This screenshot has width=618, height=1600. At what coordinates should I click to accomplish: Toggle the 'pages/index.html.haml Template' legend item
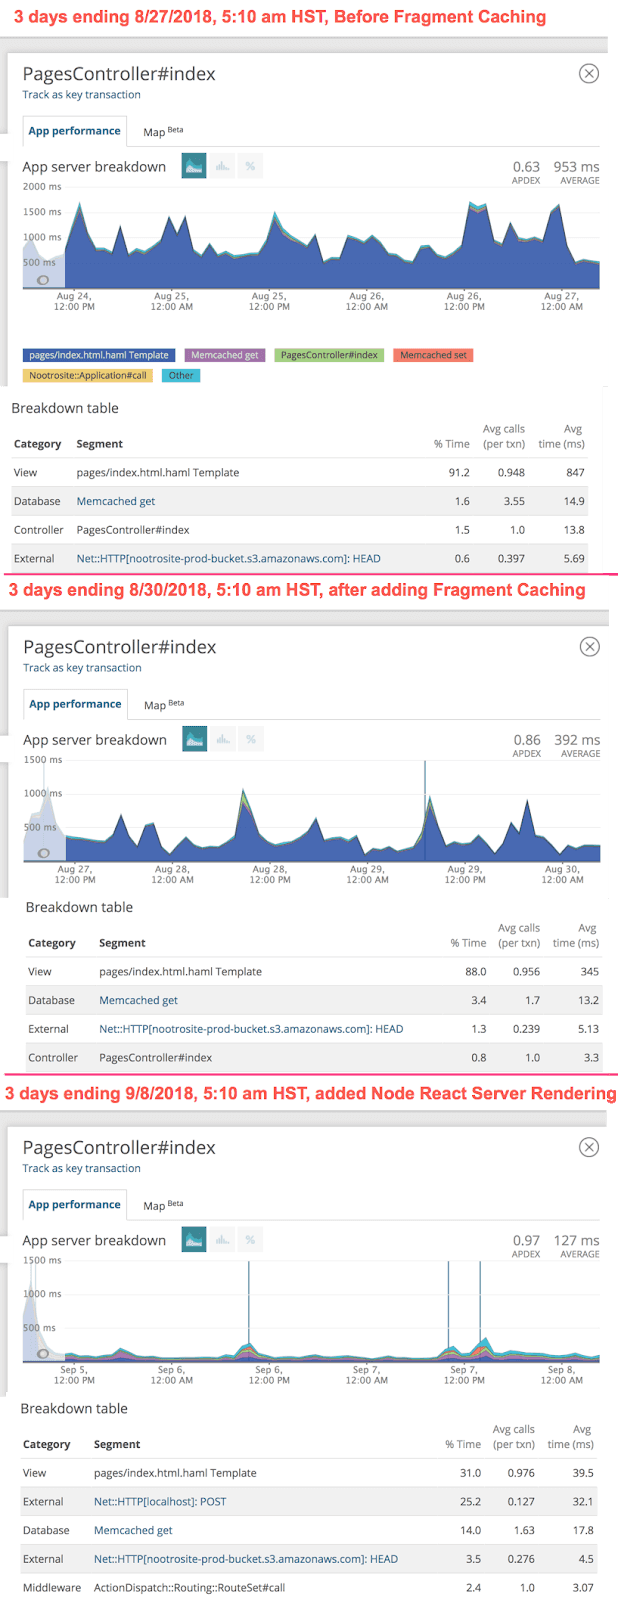99,355
